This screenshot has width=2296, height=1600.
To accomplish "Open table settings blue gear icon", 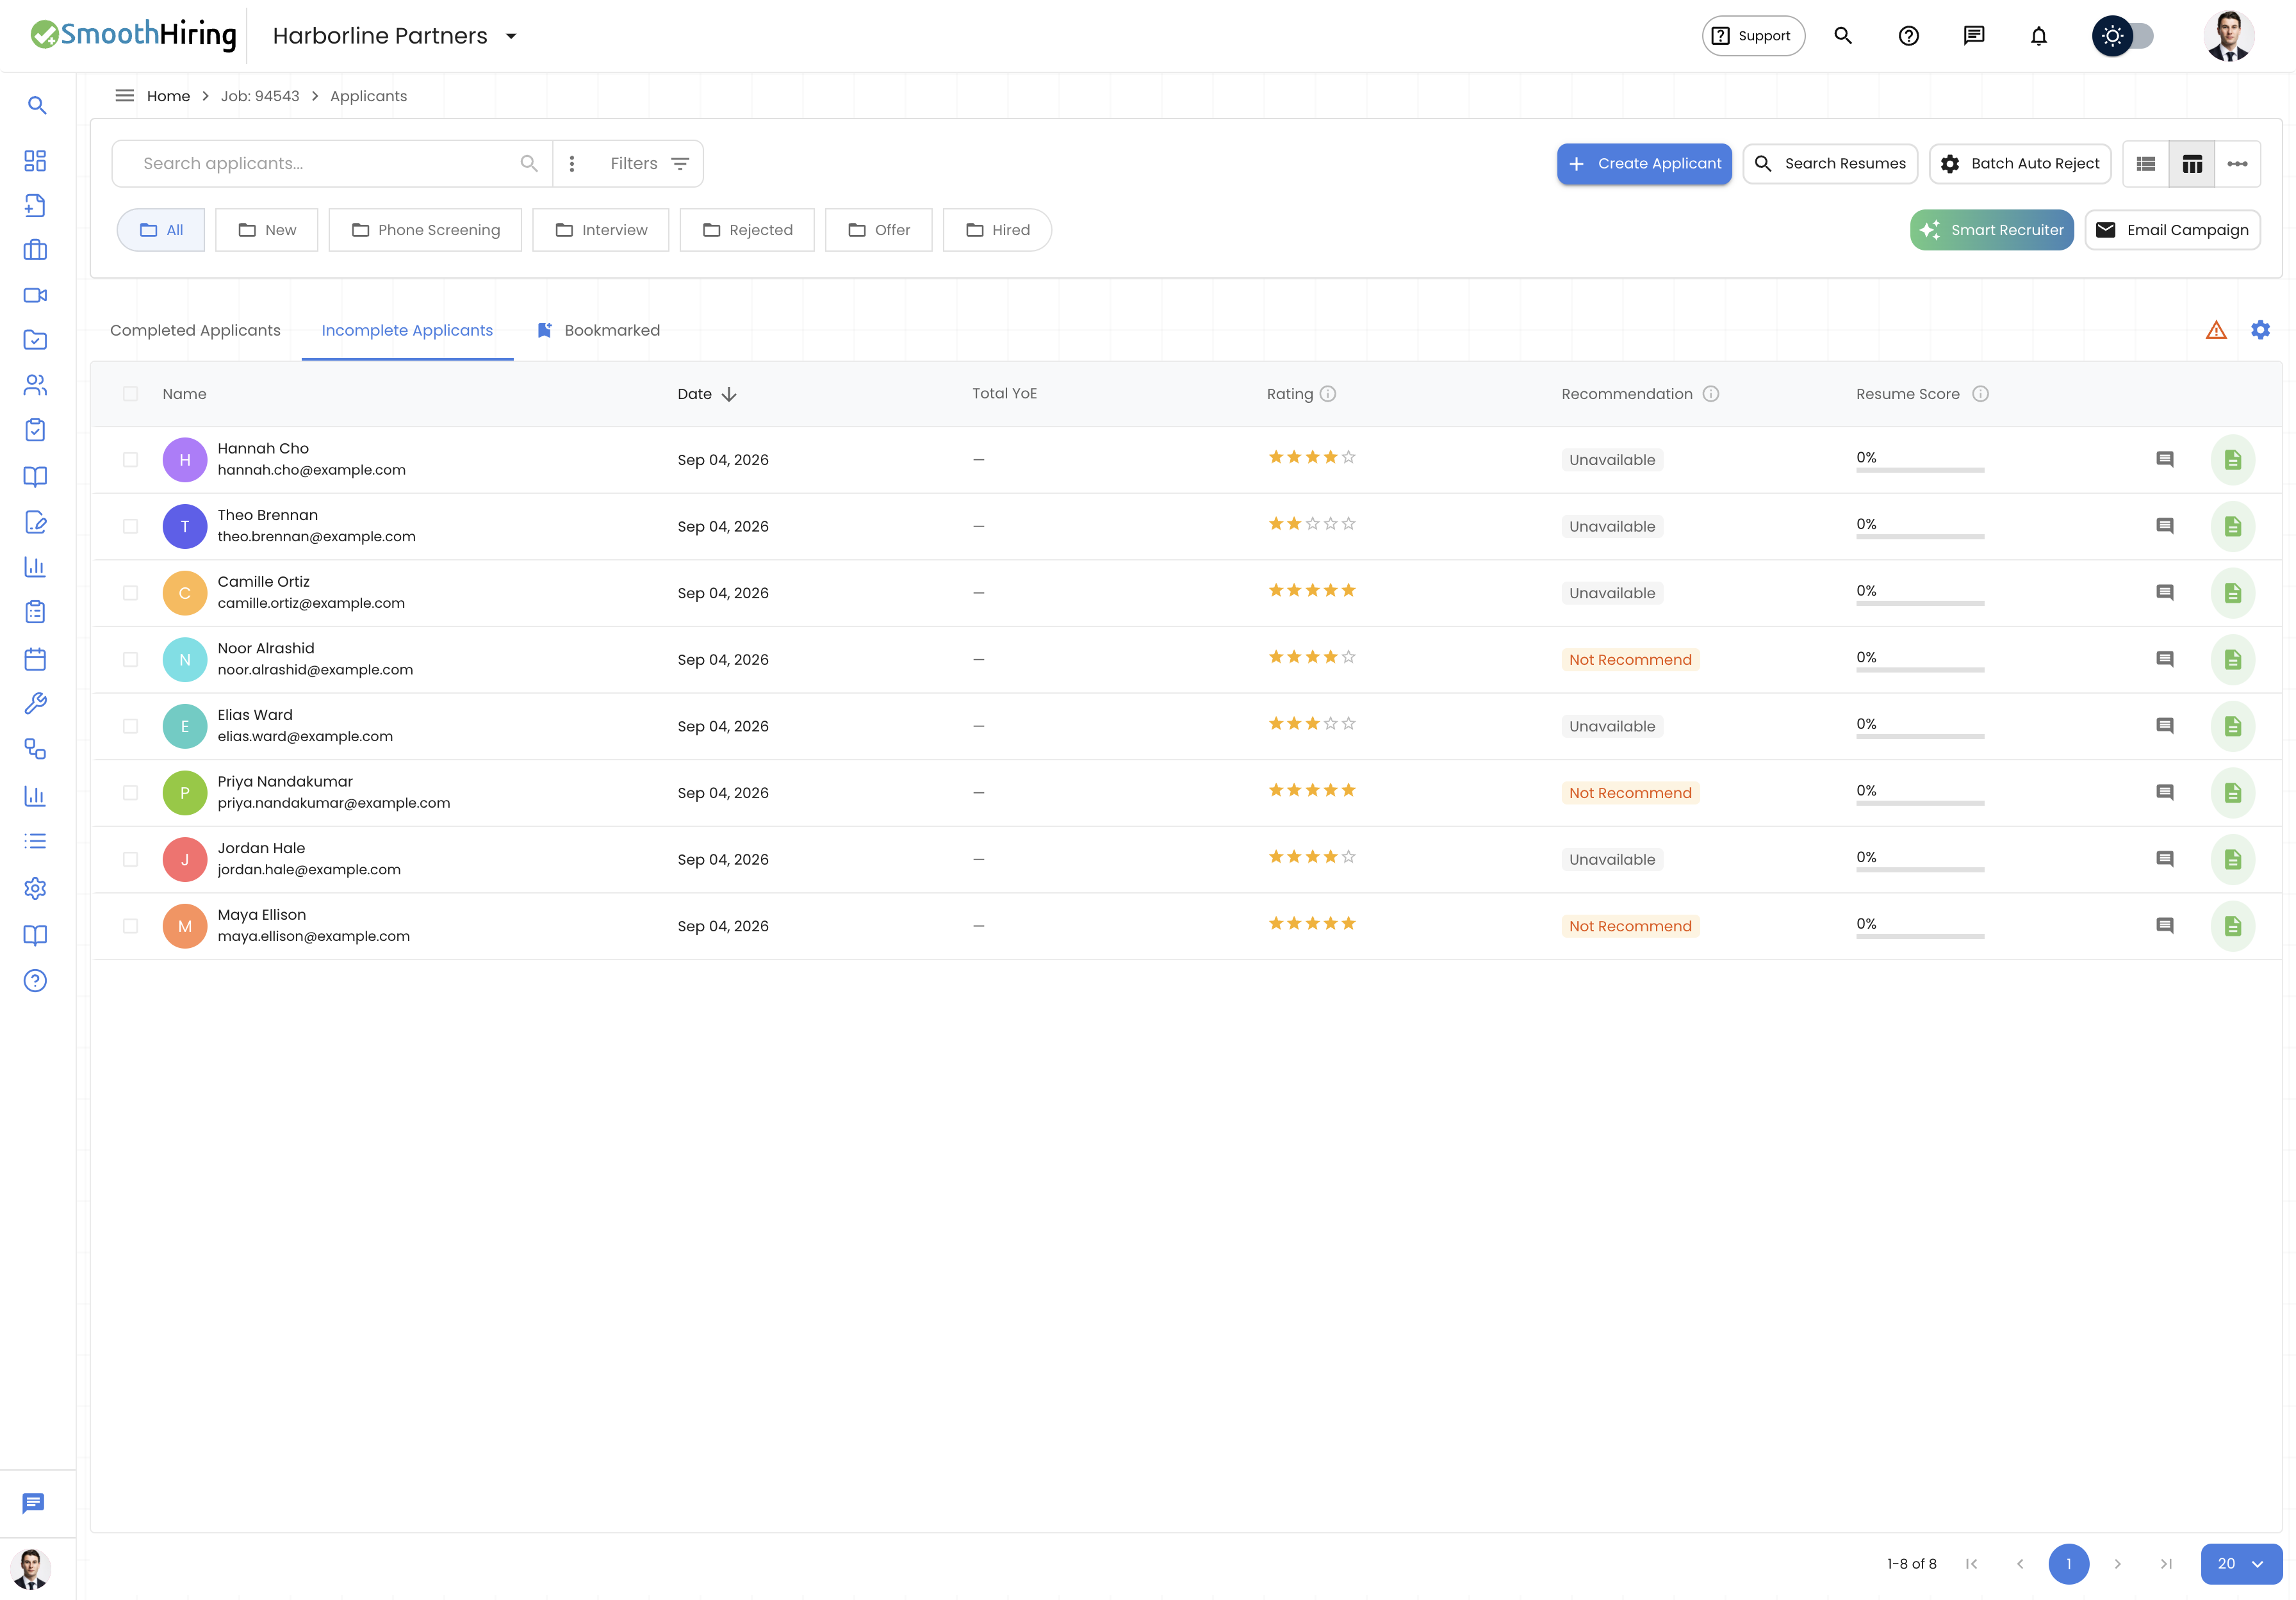I will pyautogui.click(x=2260, y=330).
